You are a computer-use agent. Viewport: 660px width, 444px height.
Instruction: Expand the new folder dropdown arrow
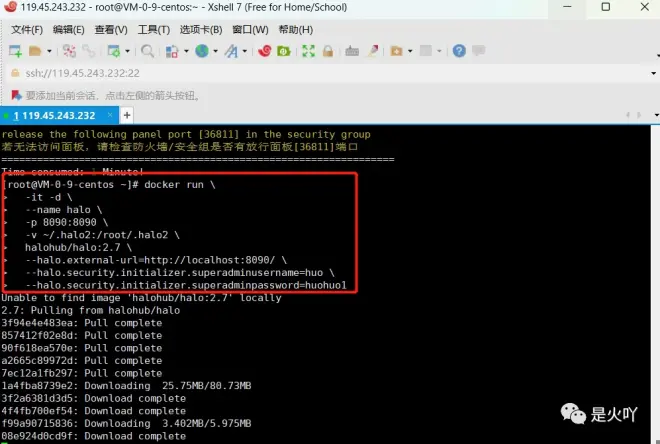(x=410, y=51)
